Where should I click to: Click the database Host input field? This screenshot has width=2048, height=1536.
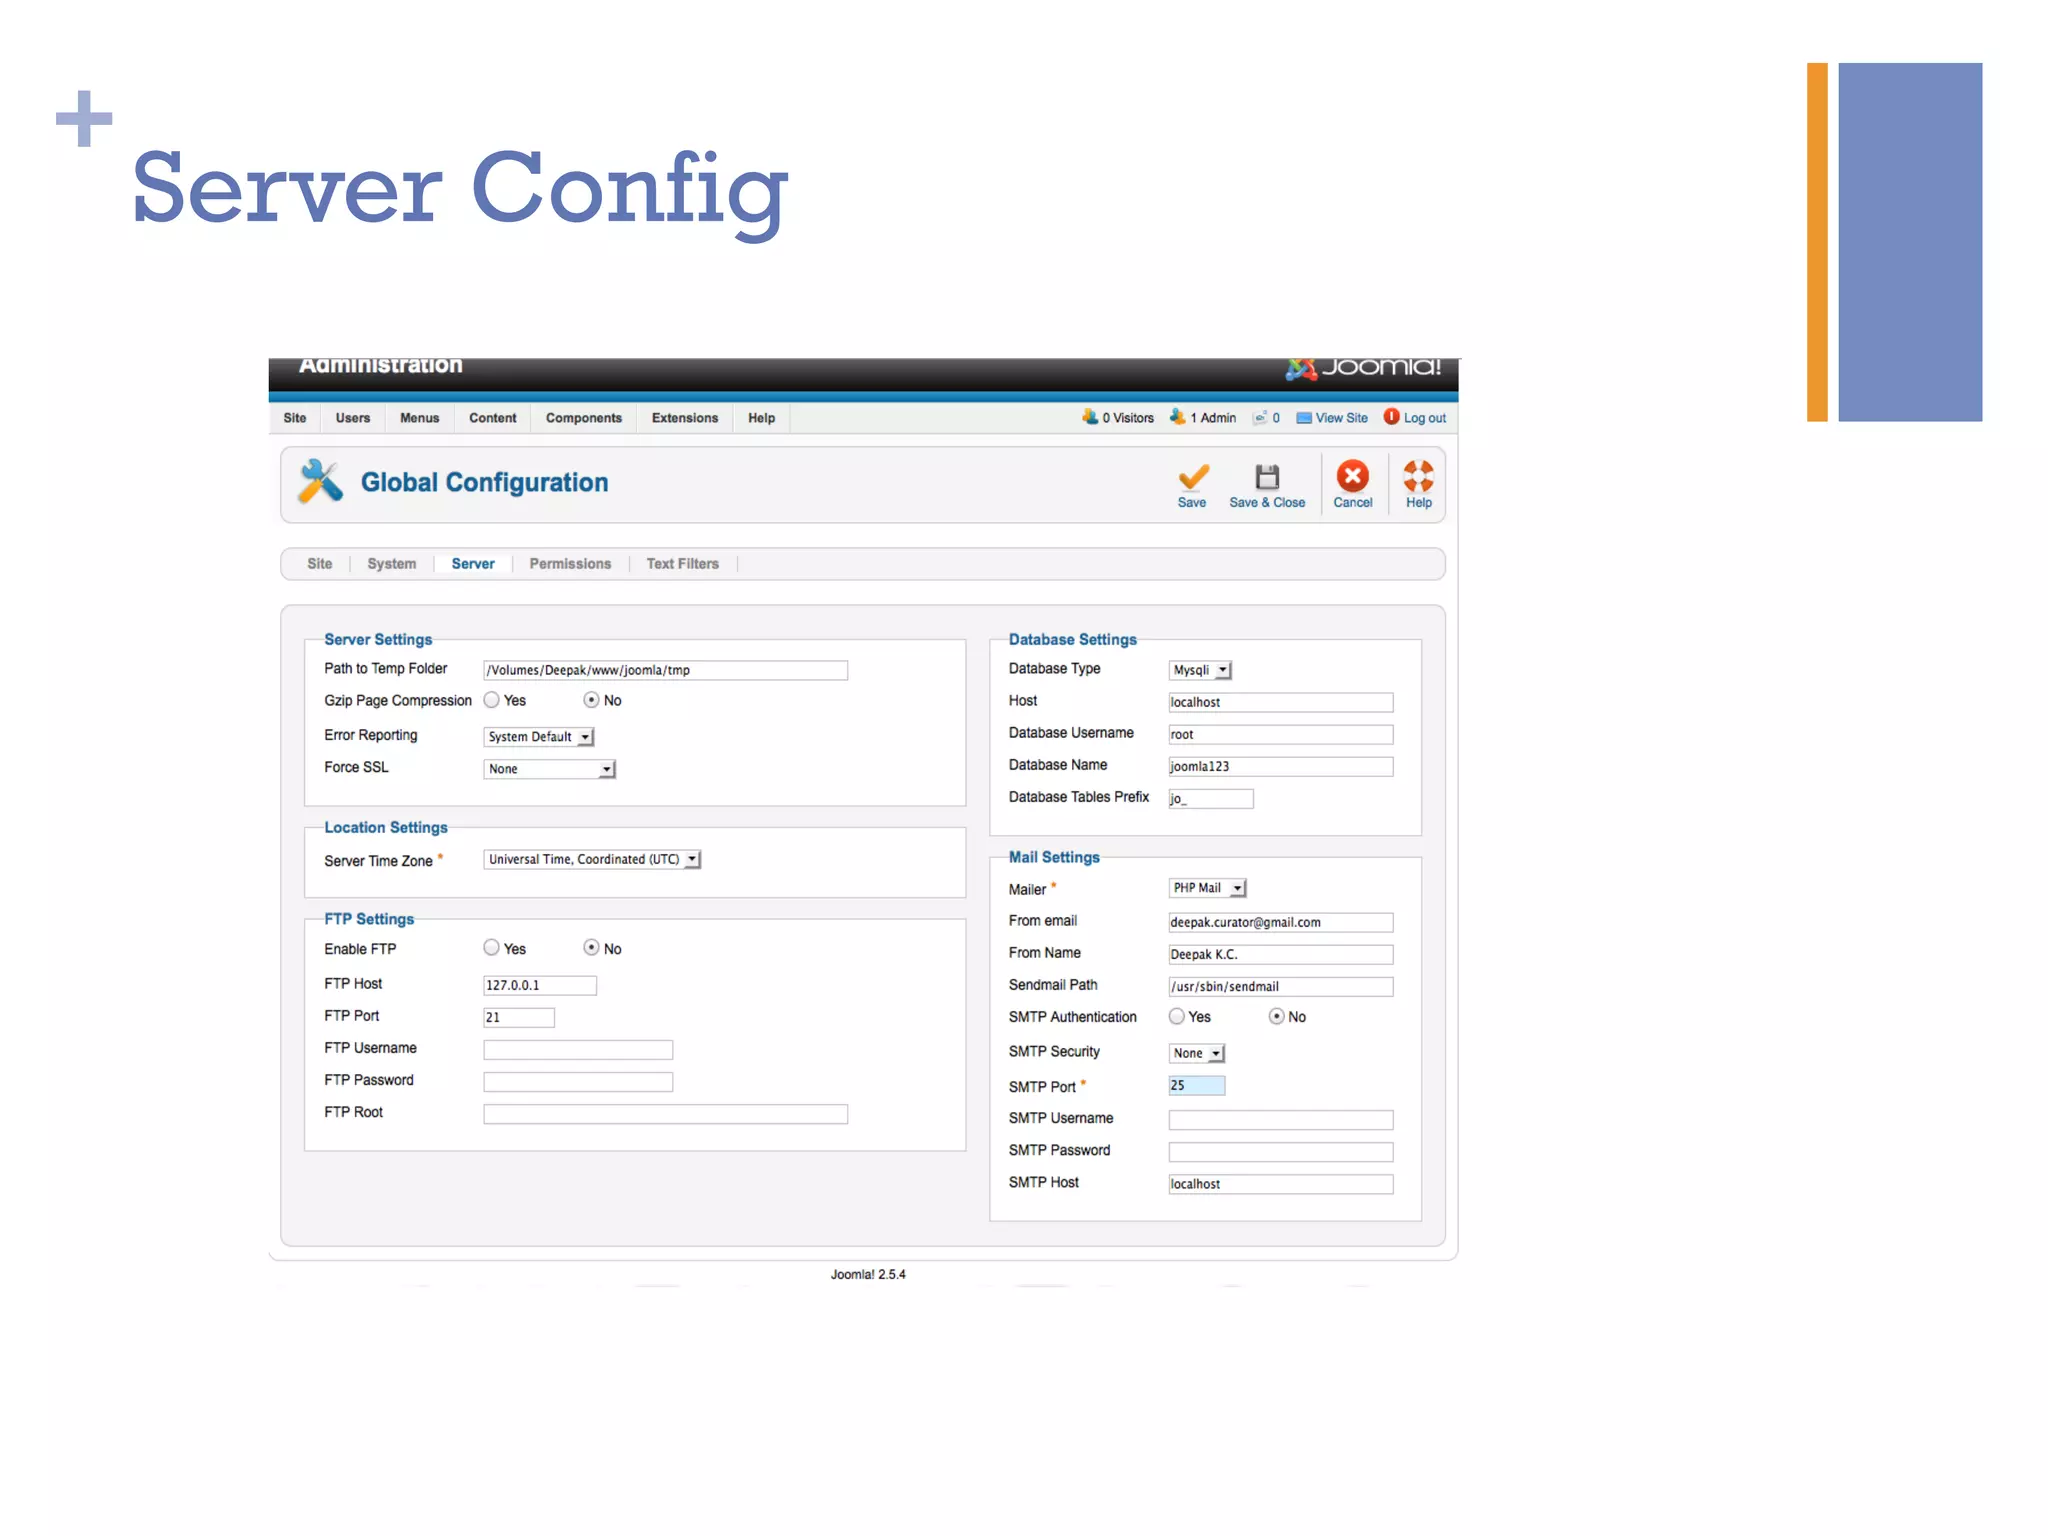coord(1280,702)
